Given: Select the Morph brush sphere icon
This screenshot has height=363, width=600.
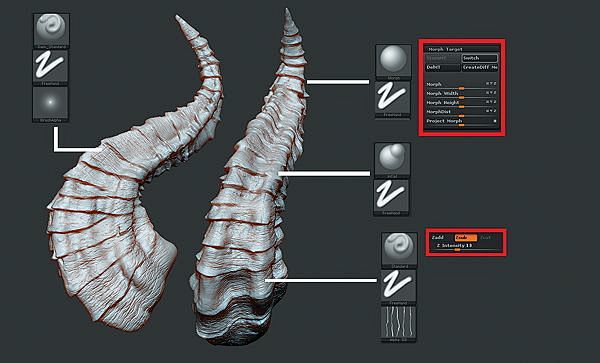Looking at the screenshot, I should coord(393,62).
